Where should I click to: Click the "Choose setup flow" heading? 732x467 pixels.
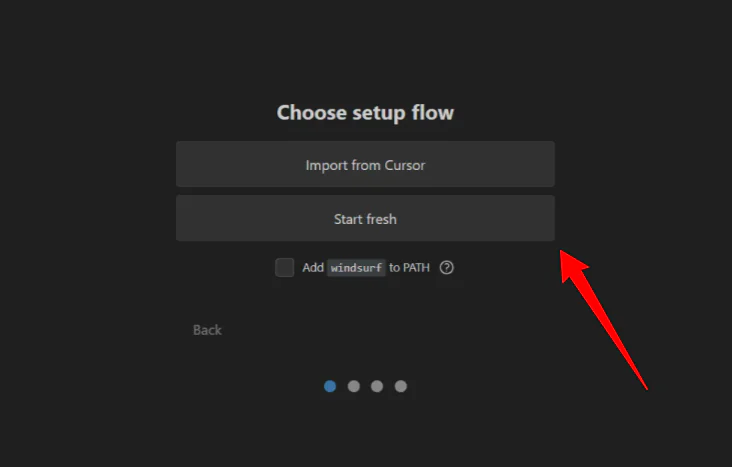click(x=365, y=113)
